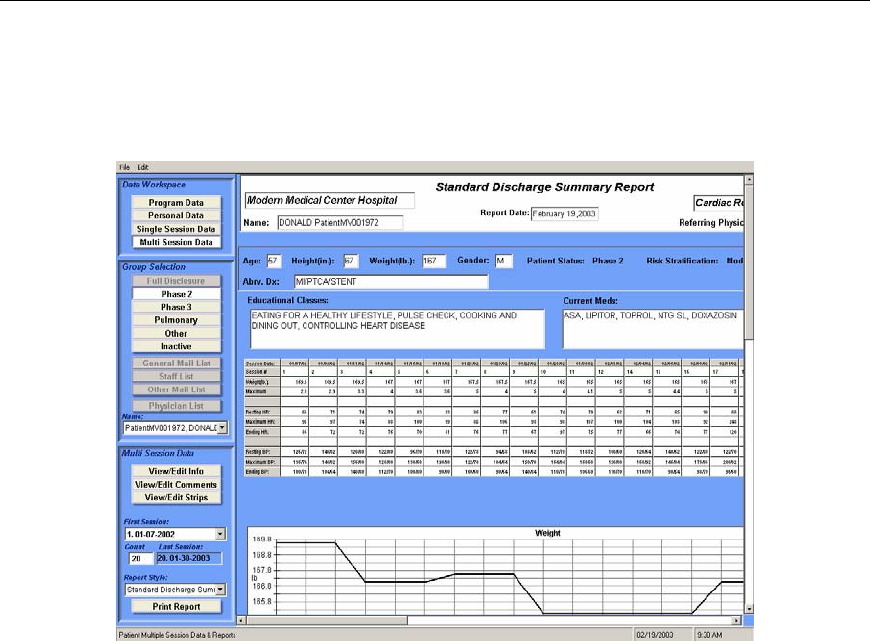Open the patient Name dropdown
The image size is (870, 641).
222,428
